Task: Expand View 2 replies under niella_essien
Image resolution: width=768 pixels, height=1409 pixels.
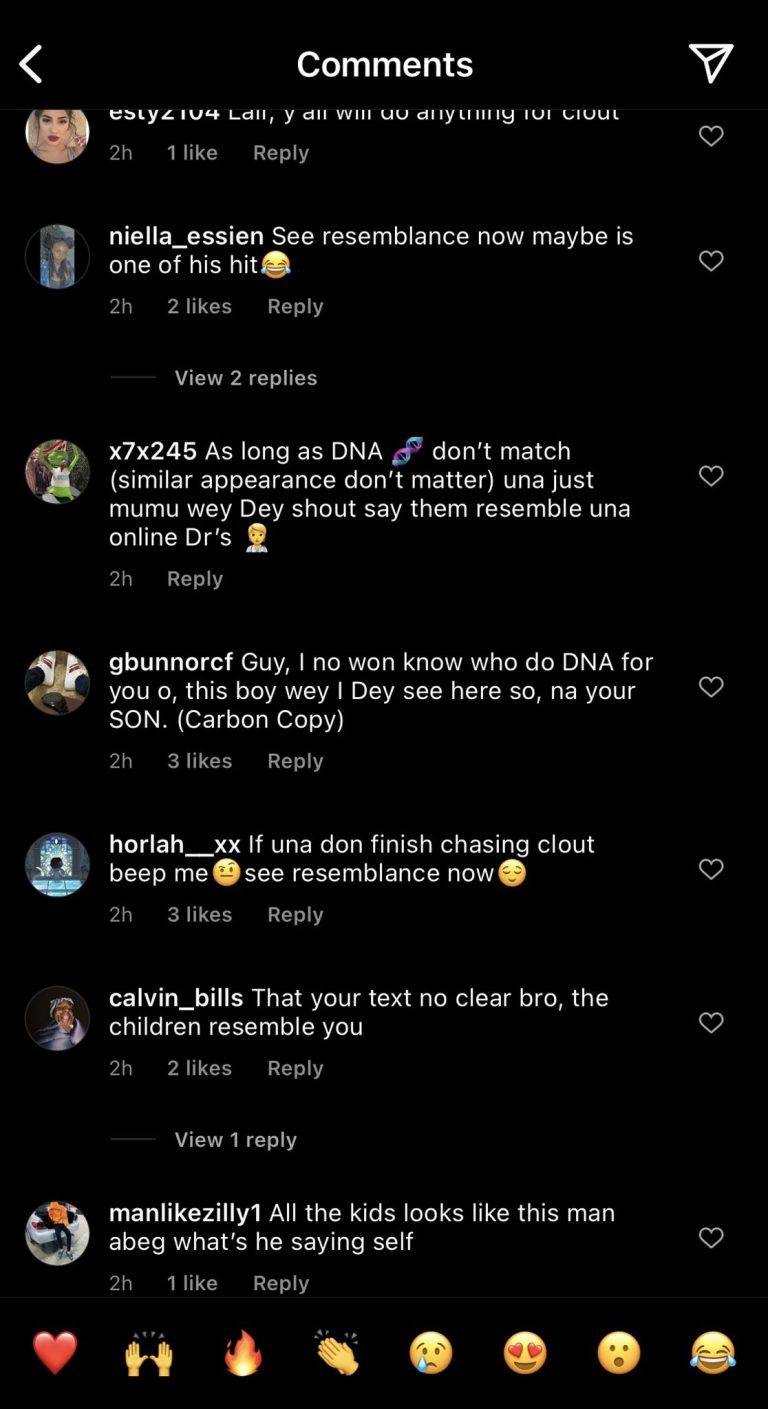Action: (245, 378)
